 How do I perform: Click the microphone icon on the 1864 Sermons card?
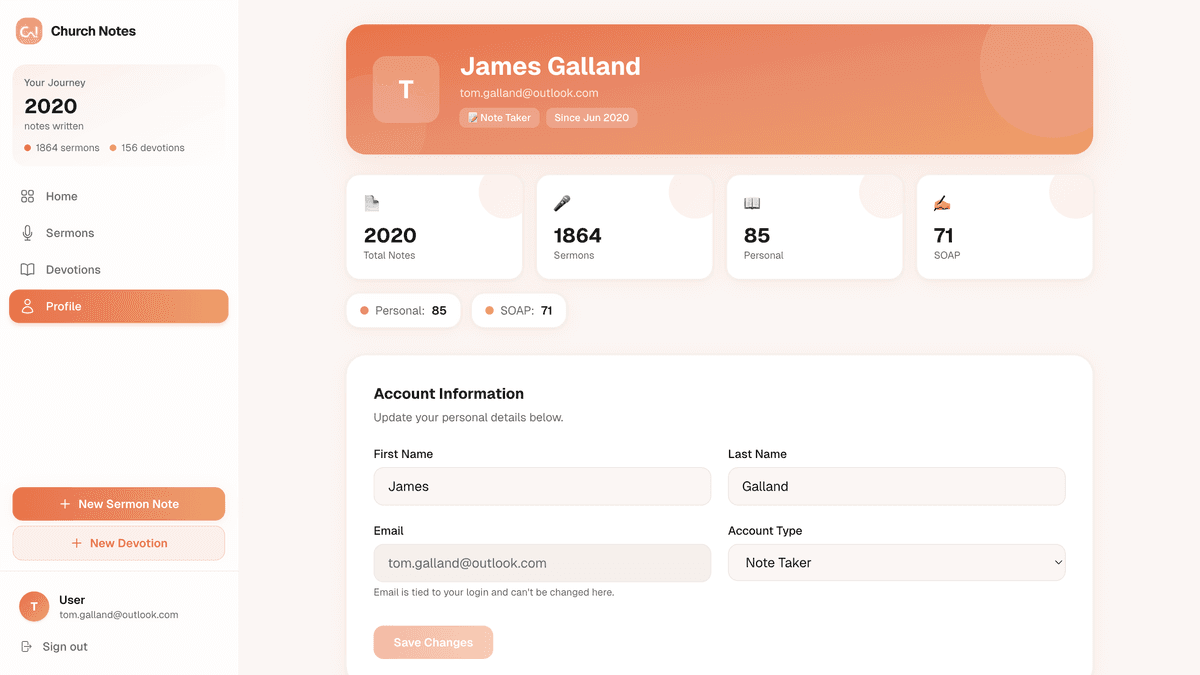tap(561, 201)
